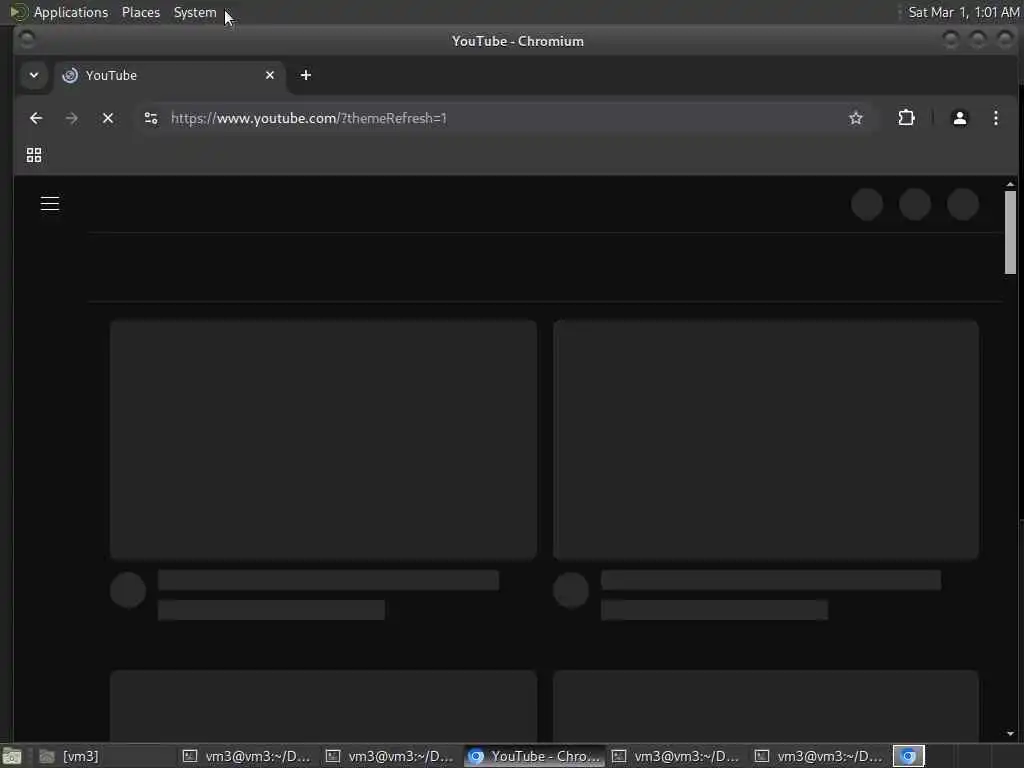This screenshot has width=1024, height=768.
Task: Bookmark this page with the star icon
Action: 856,118
